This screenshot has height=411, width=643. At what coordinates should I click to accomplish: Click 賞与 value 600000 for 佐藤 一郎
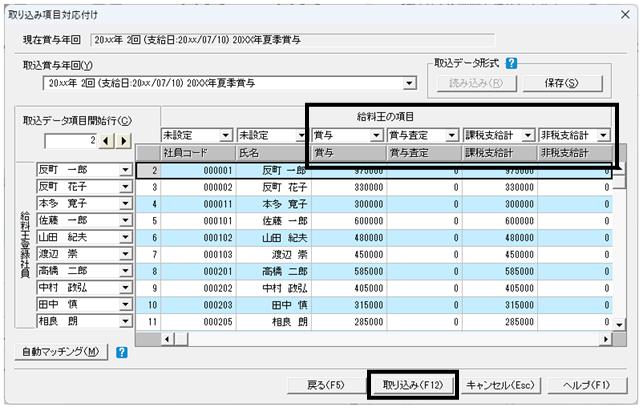click(x=349, y=221)
